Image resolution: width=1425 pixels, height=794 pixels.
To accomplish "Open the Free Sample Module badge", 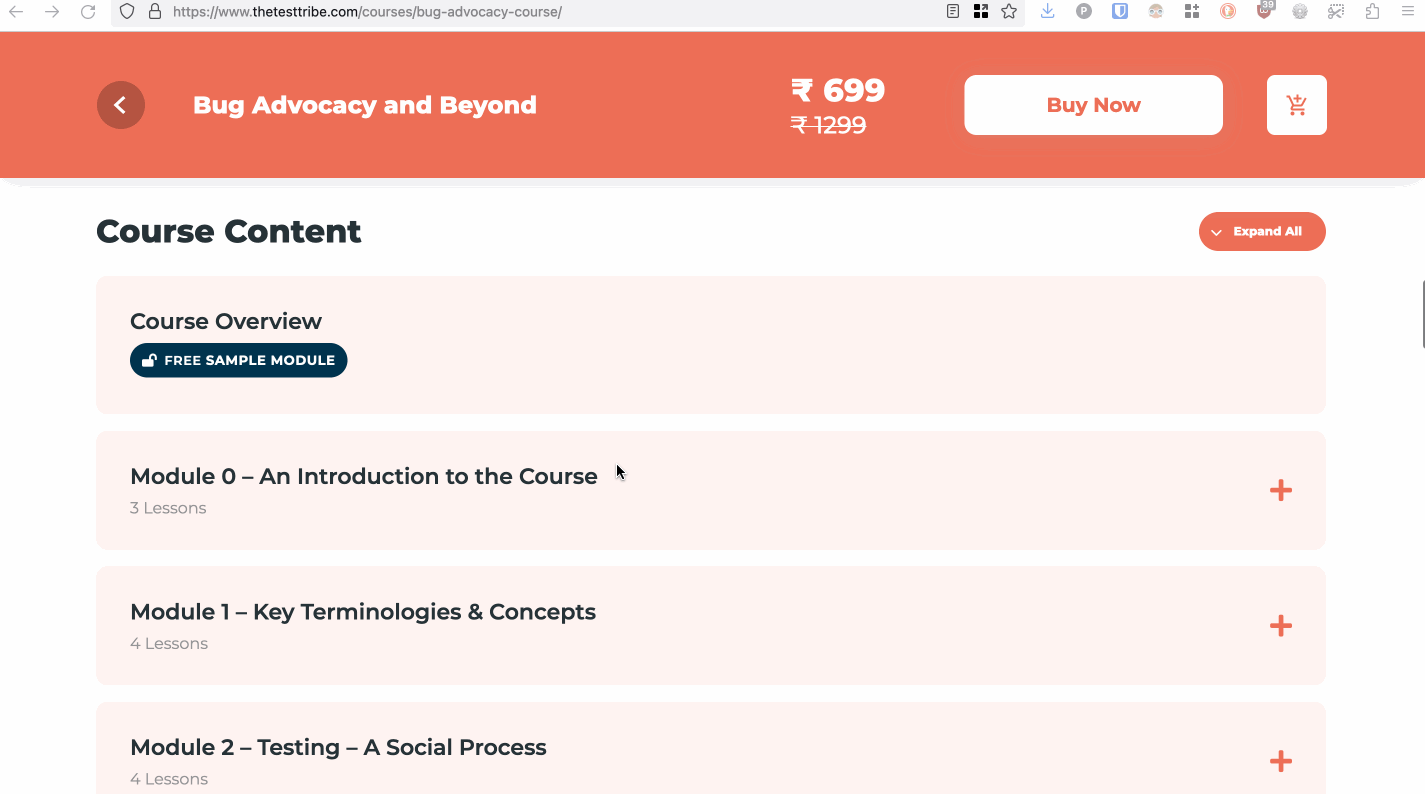I will [x=238, y=360].
